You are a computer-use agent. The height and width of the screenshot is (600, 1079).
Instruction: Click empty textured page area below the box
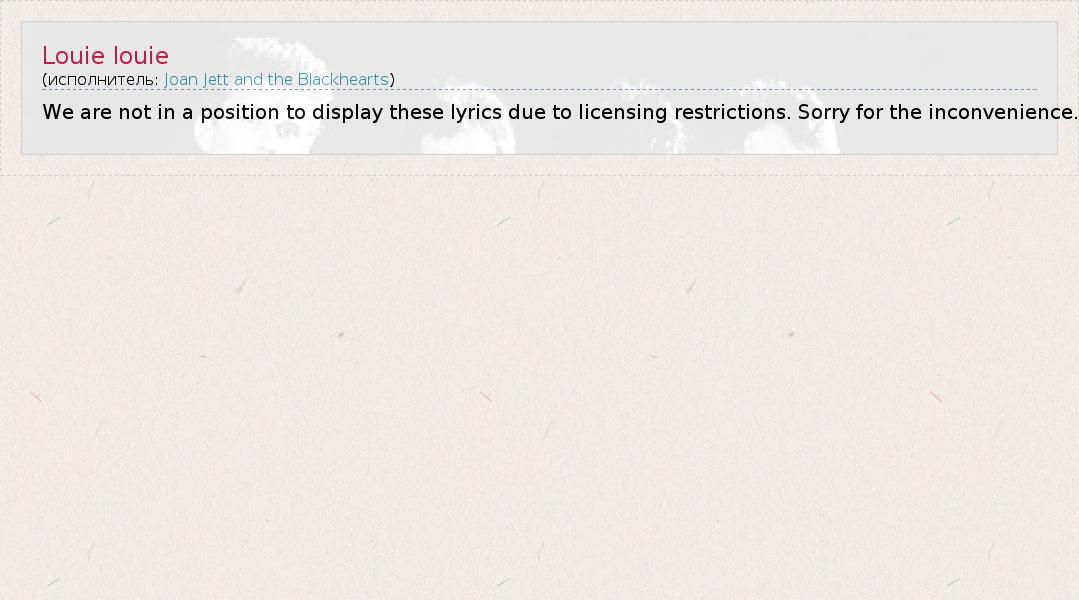pyautogui.click(x=540, y=385)
